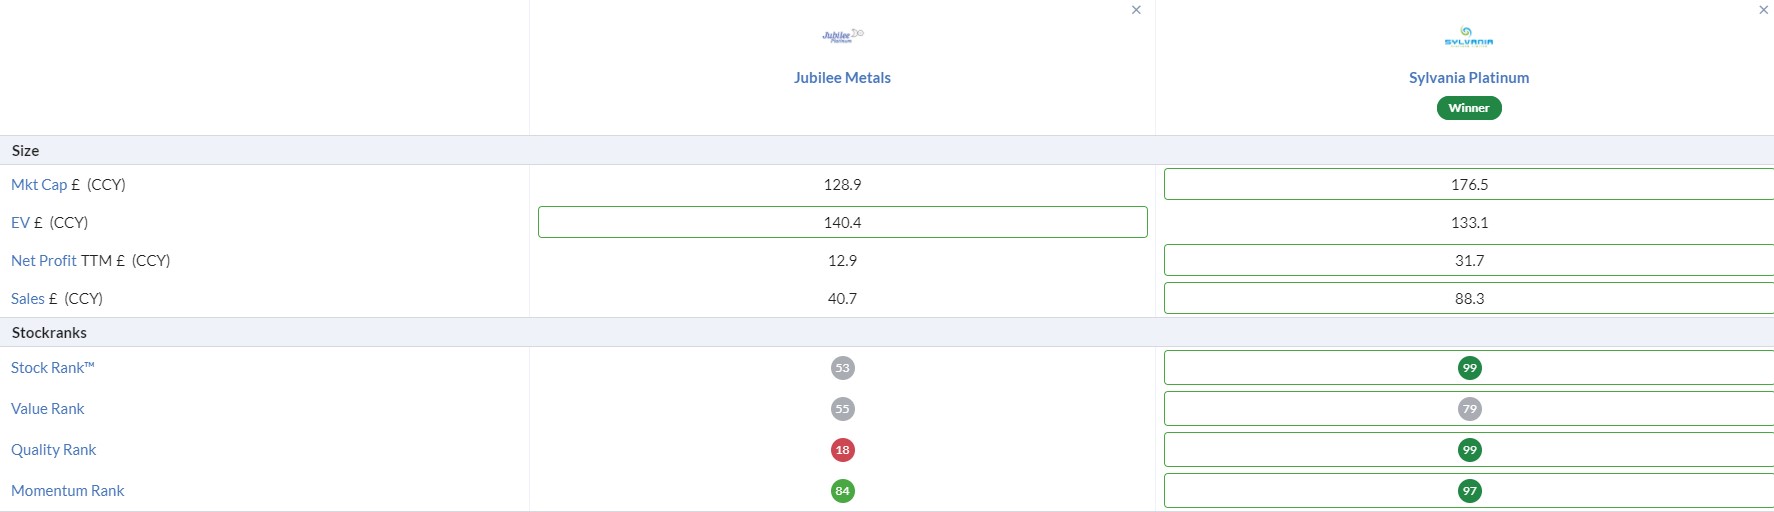Select Sylvania EV value 133.1
This screenshot has height=512, width=1774.
tap(1470, 223)
